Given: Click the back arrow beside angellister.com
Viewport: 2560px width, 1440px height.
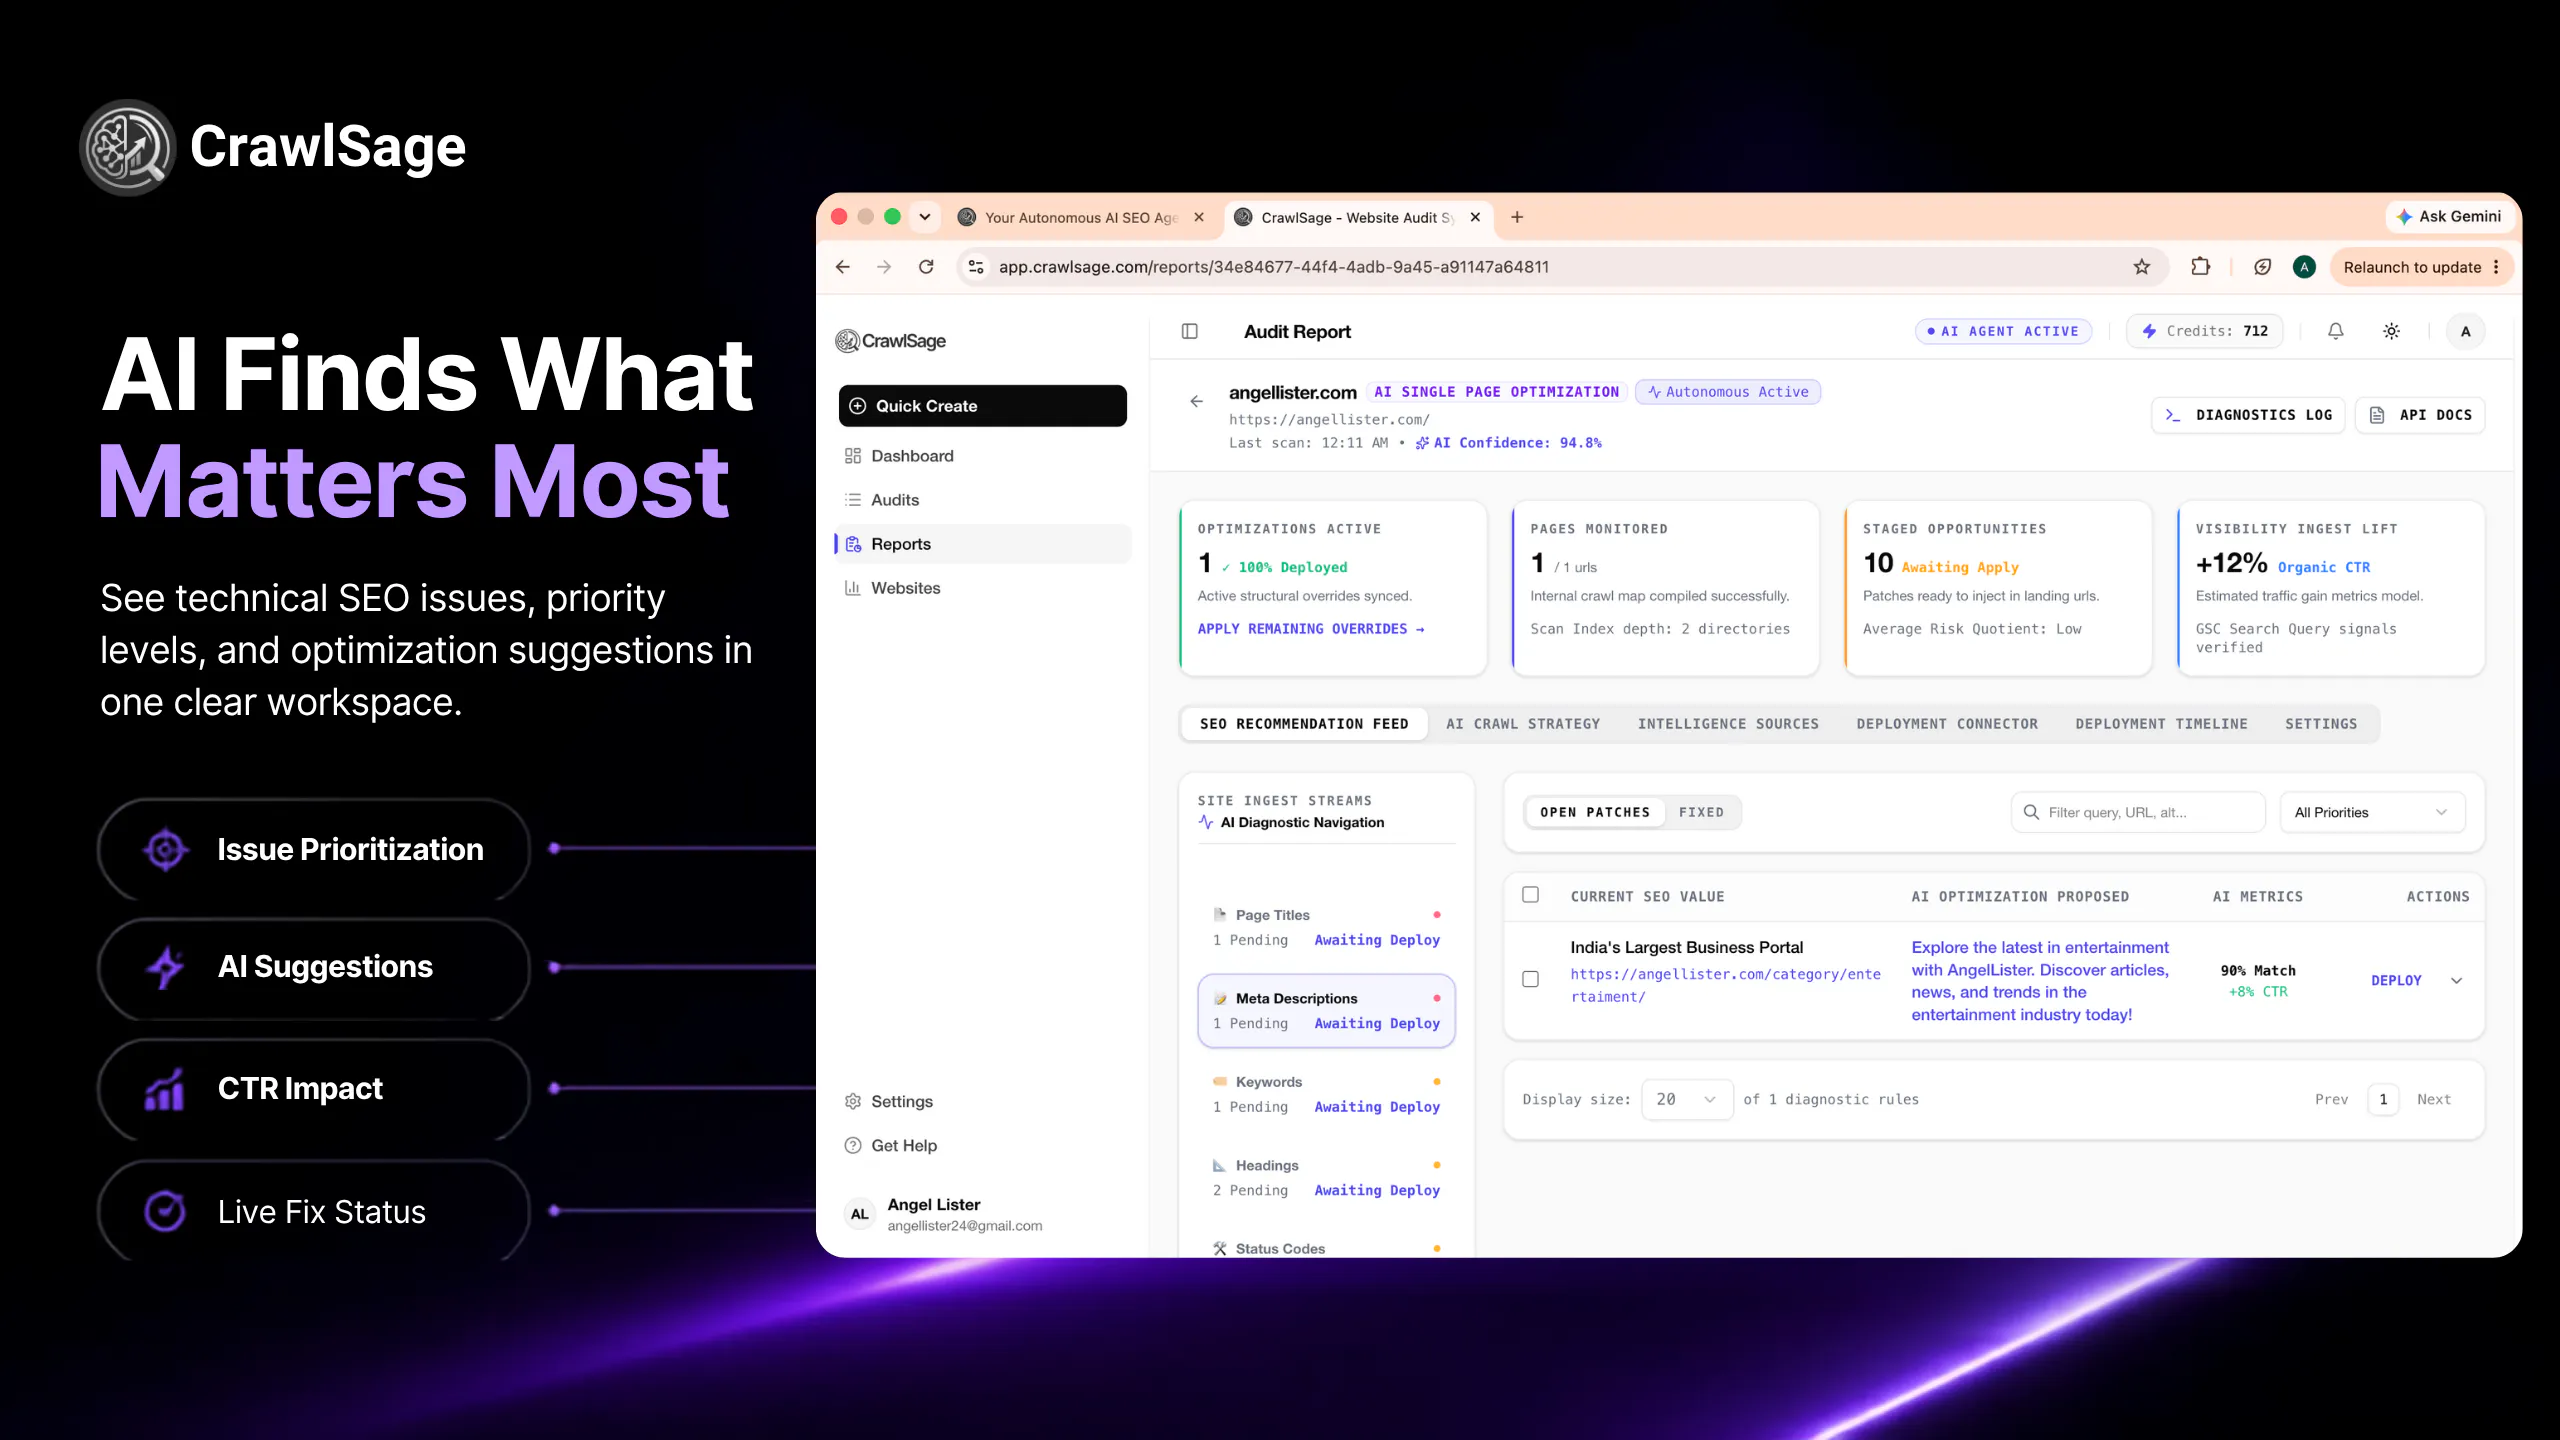Looking at the screenshot, I should 1196,401.
